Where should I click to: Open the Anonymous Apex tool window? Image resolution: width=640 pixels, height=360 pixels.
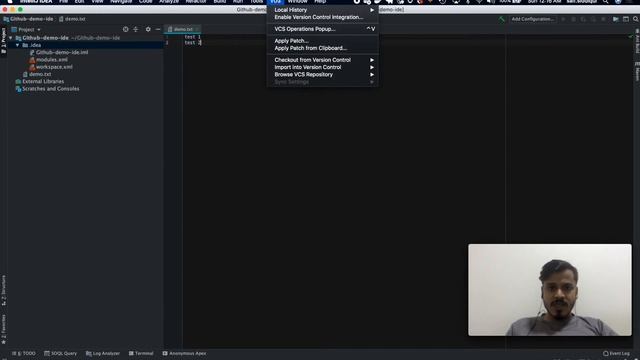(x=184, y=353)
